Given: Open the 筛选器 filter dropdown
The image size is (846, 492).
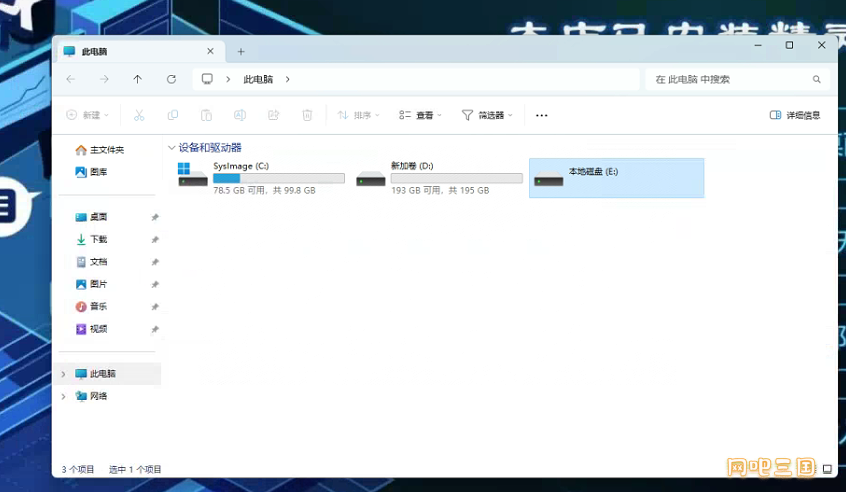Looking at the screenshot, I should click(487, 115).
